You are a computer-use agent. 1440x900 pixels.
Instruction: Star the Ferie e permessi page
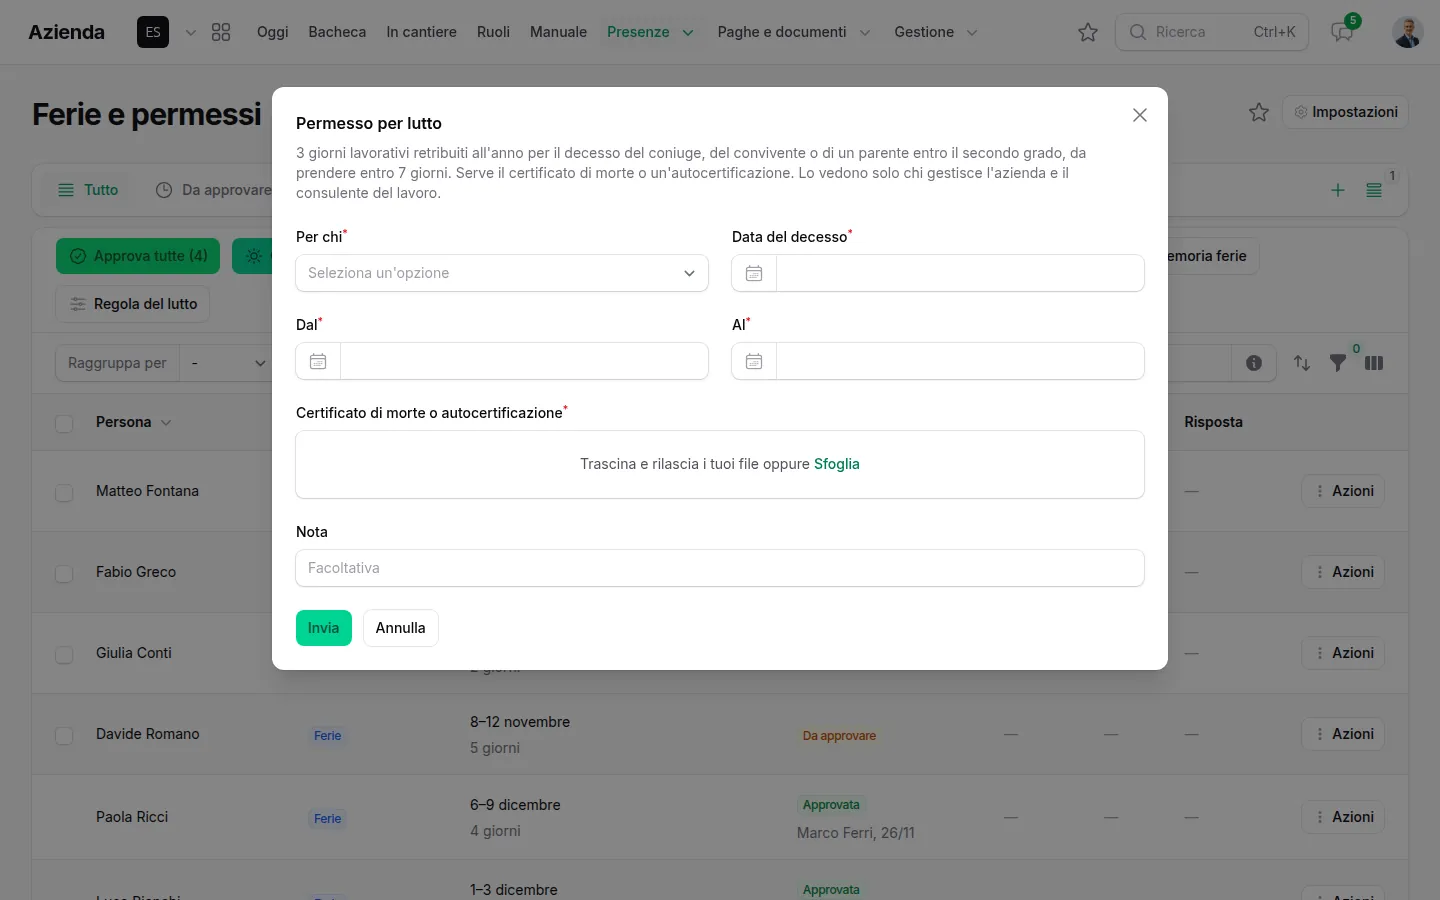tap(1259, 112)
